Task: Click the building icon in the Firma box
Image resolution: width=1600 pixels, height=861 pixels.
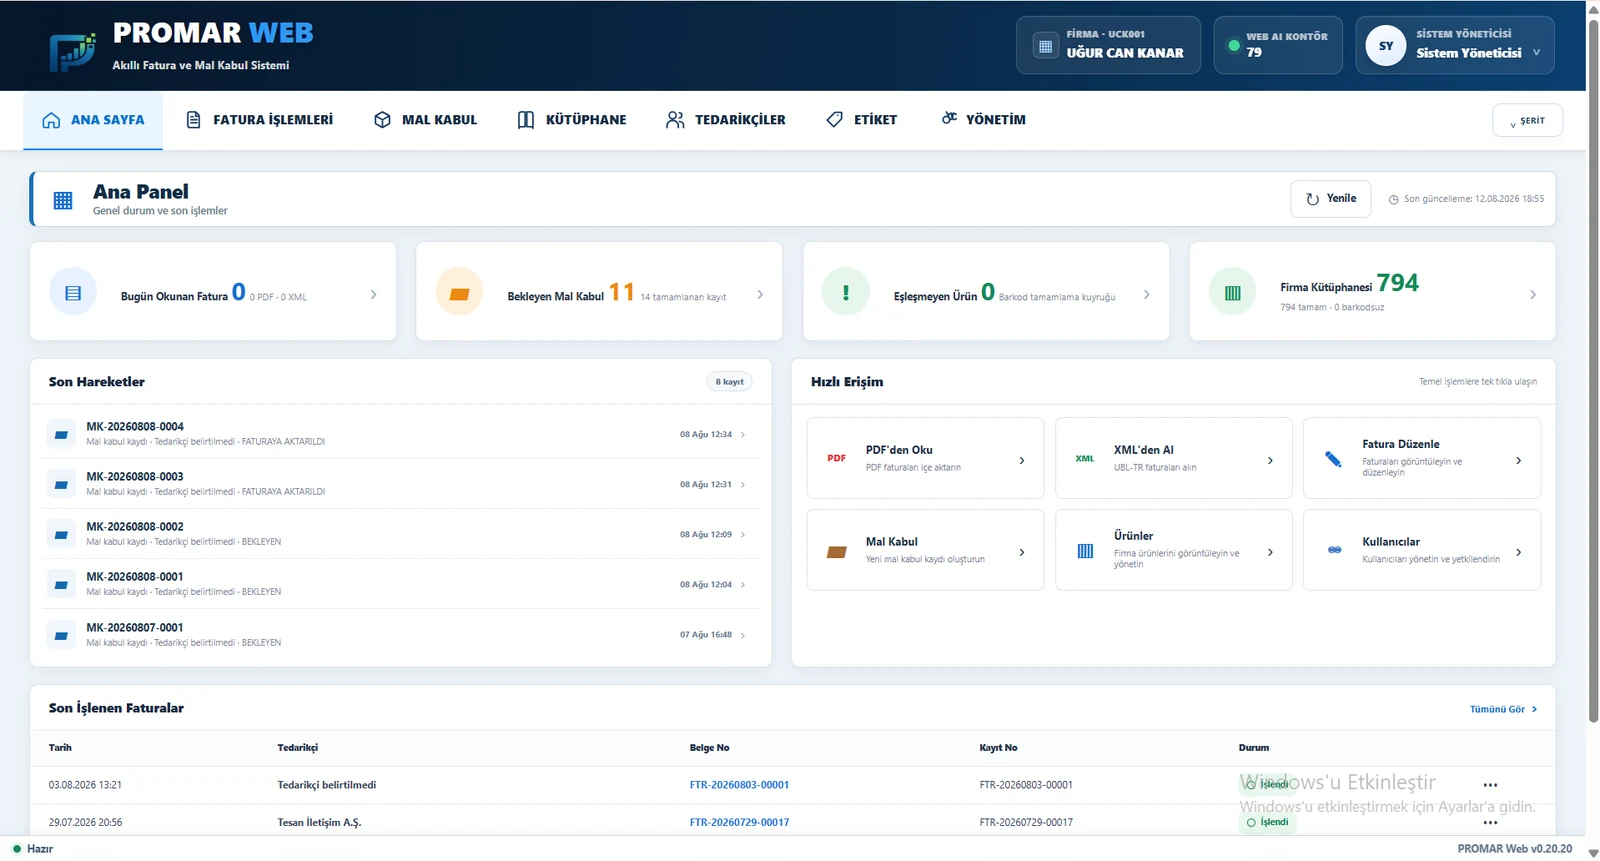Action: pos(1045,46)
